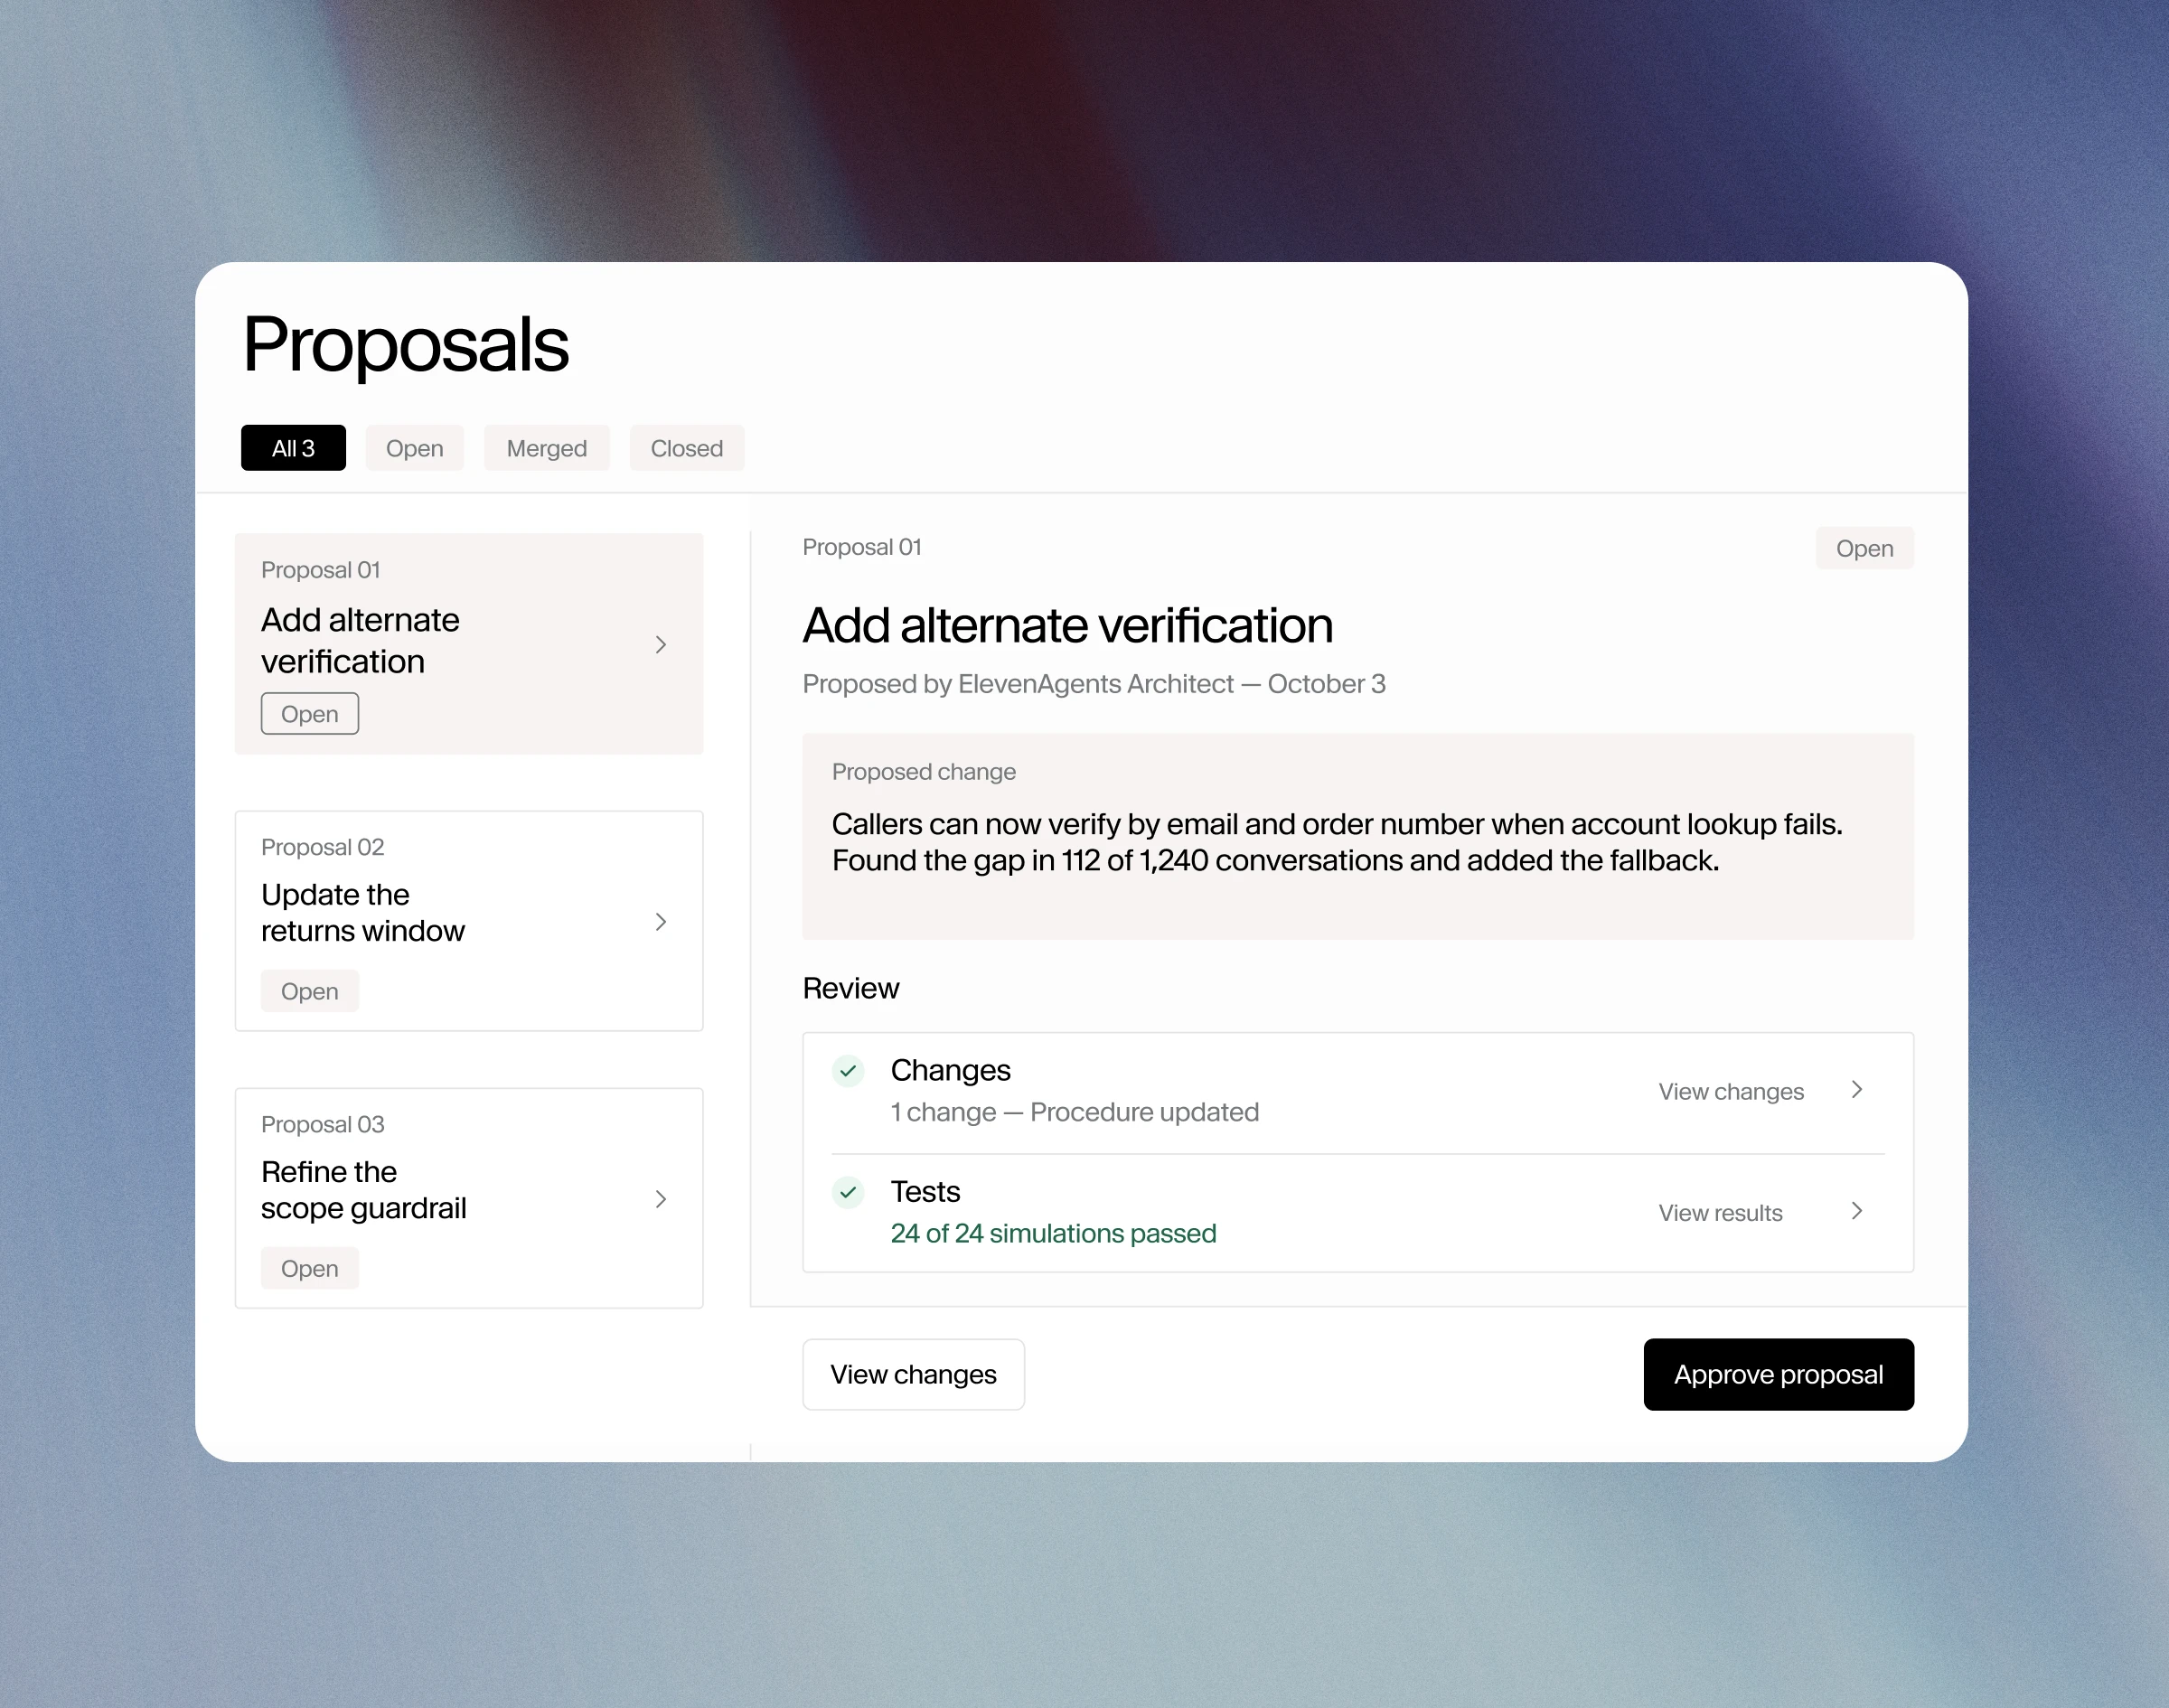
Task: Click the Open status tag under Proposal 01
Action: click(310, 714)
